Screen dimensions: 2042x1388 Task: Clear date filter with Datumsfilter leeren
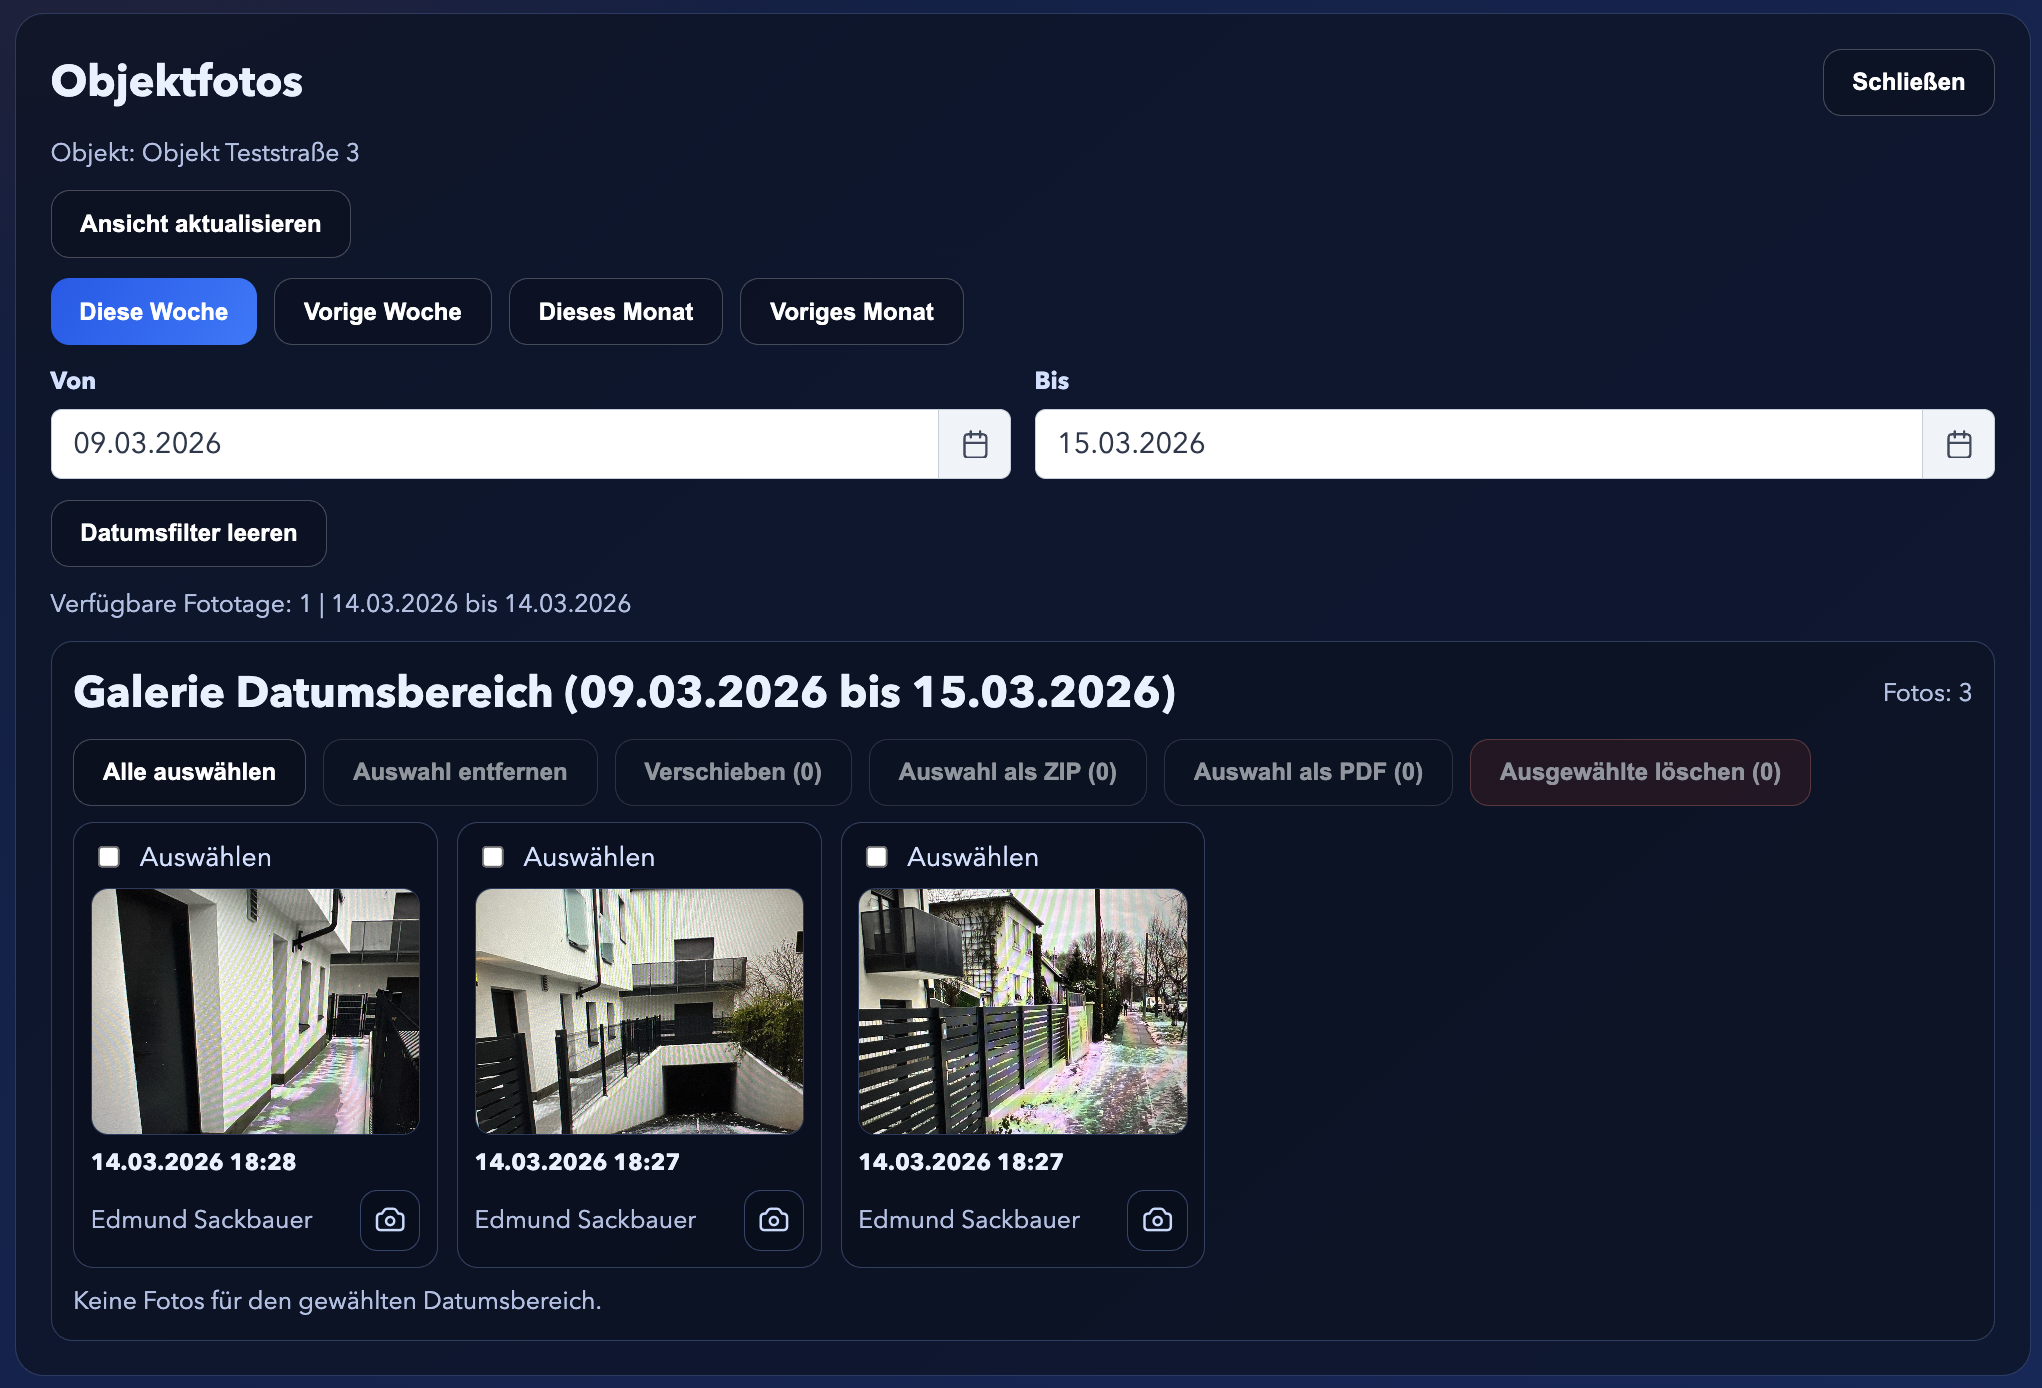click(189, 533)
